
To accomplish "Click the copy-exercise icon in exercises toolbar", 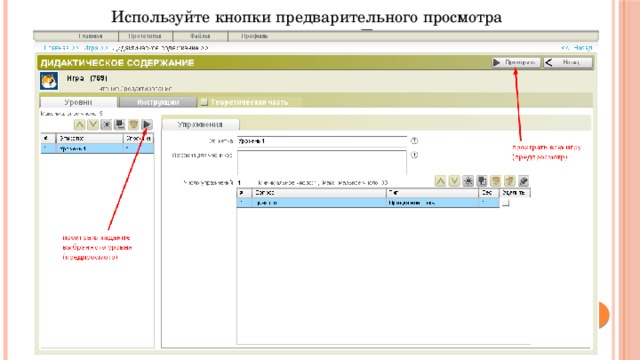I will [x=482, y=181].
